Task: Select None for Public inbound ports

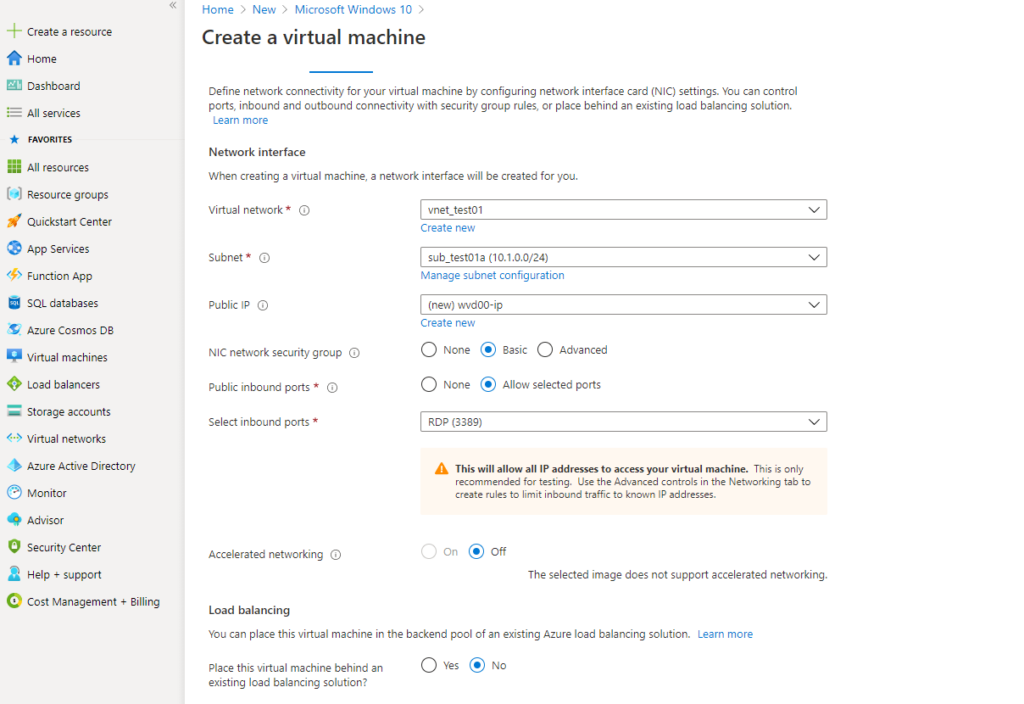Action: point(428,385)
